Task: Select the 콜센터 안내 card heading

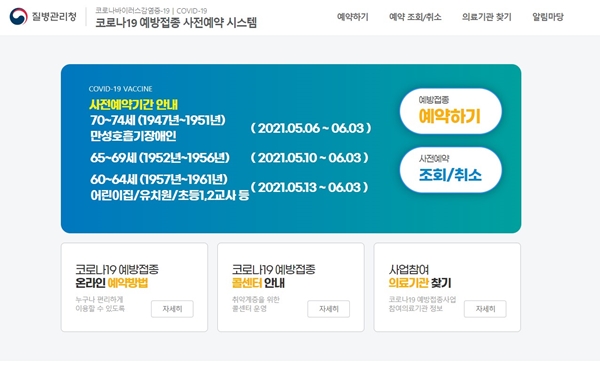Action: click(273, 276)
